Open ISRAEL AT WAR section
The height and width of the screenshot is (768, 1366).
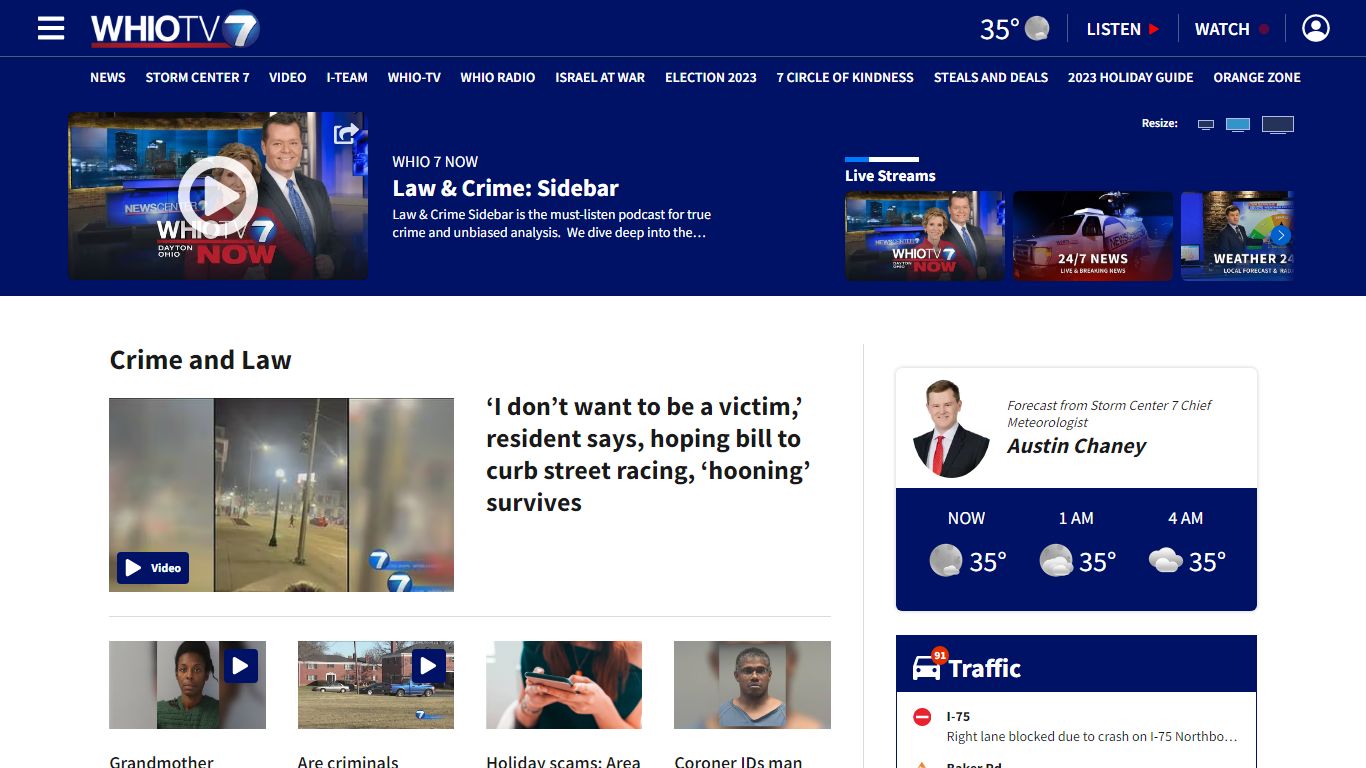(x=600, y=77)
